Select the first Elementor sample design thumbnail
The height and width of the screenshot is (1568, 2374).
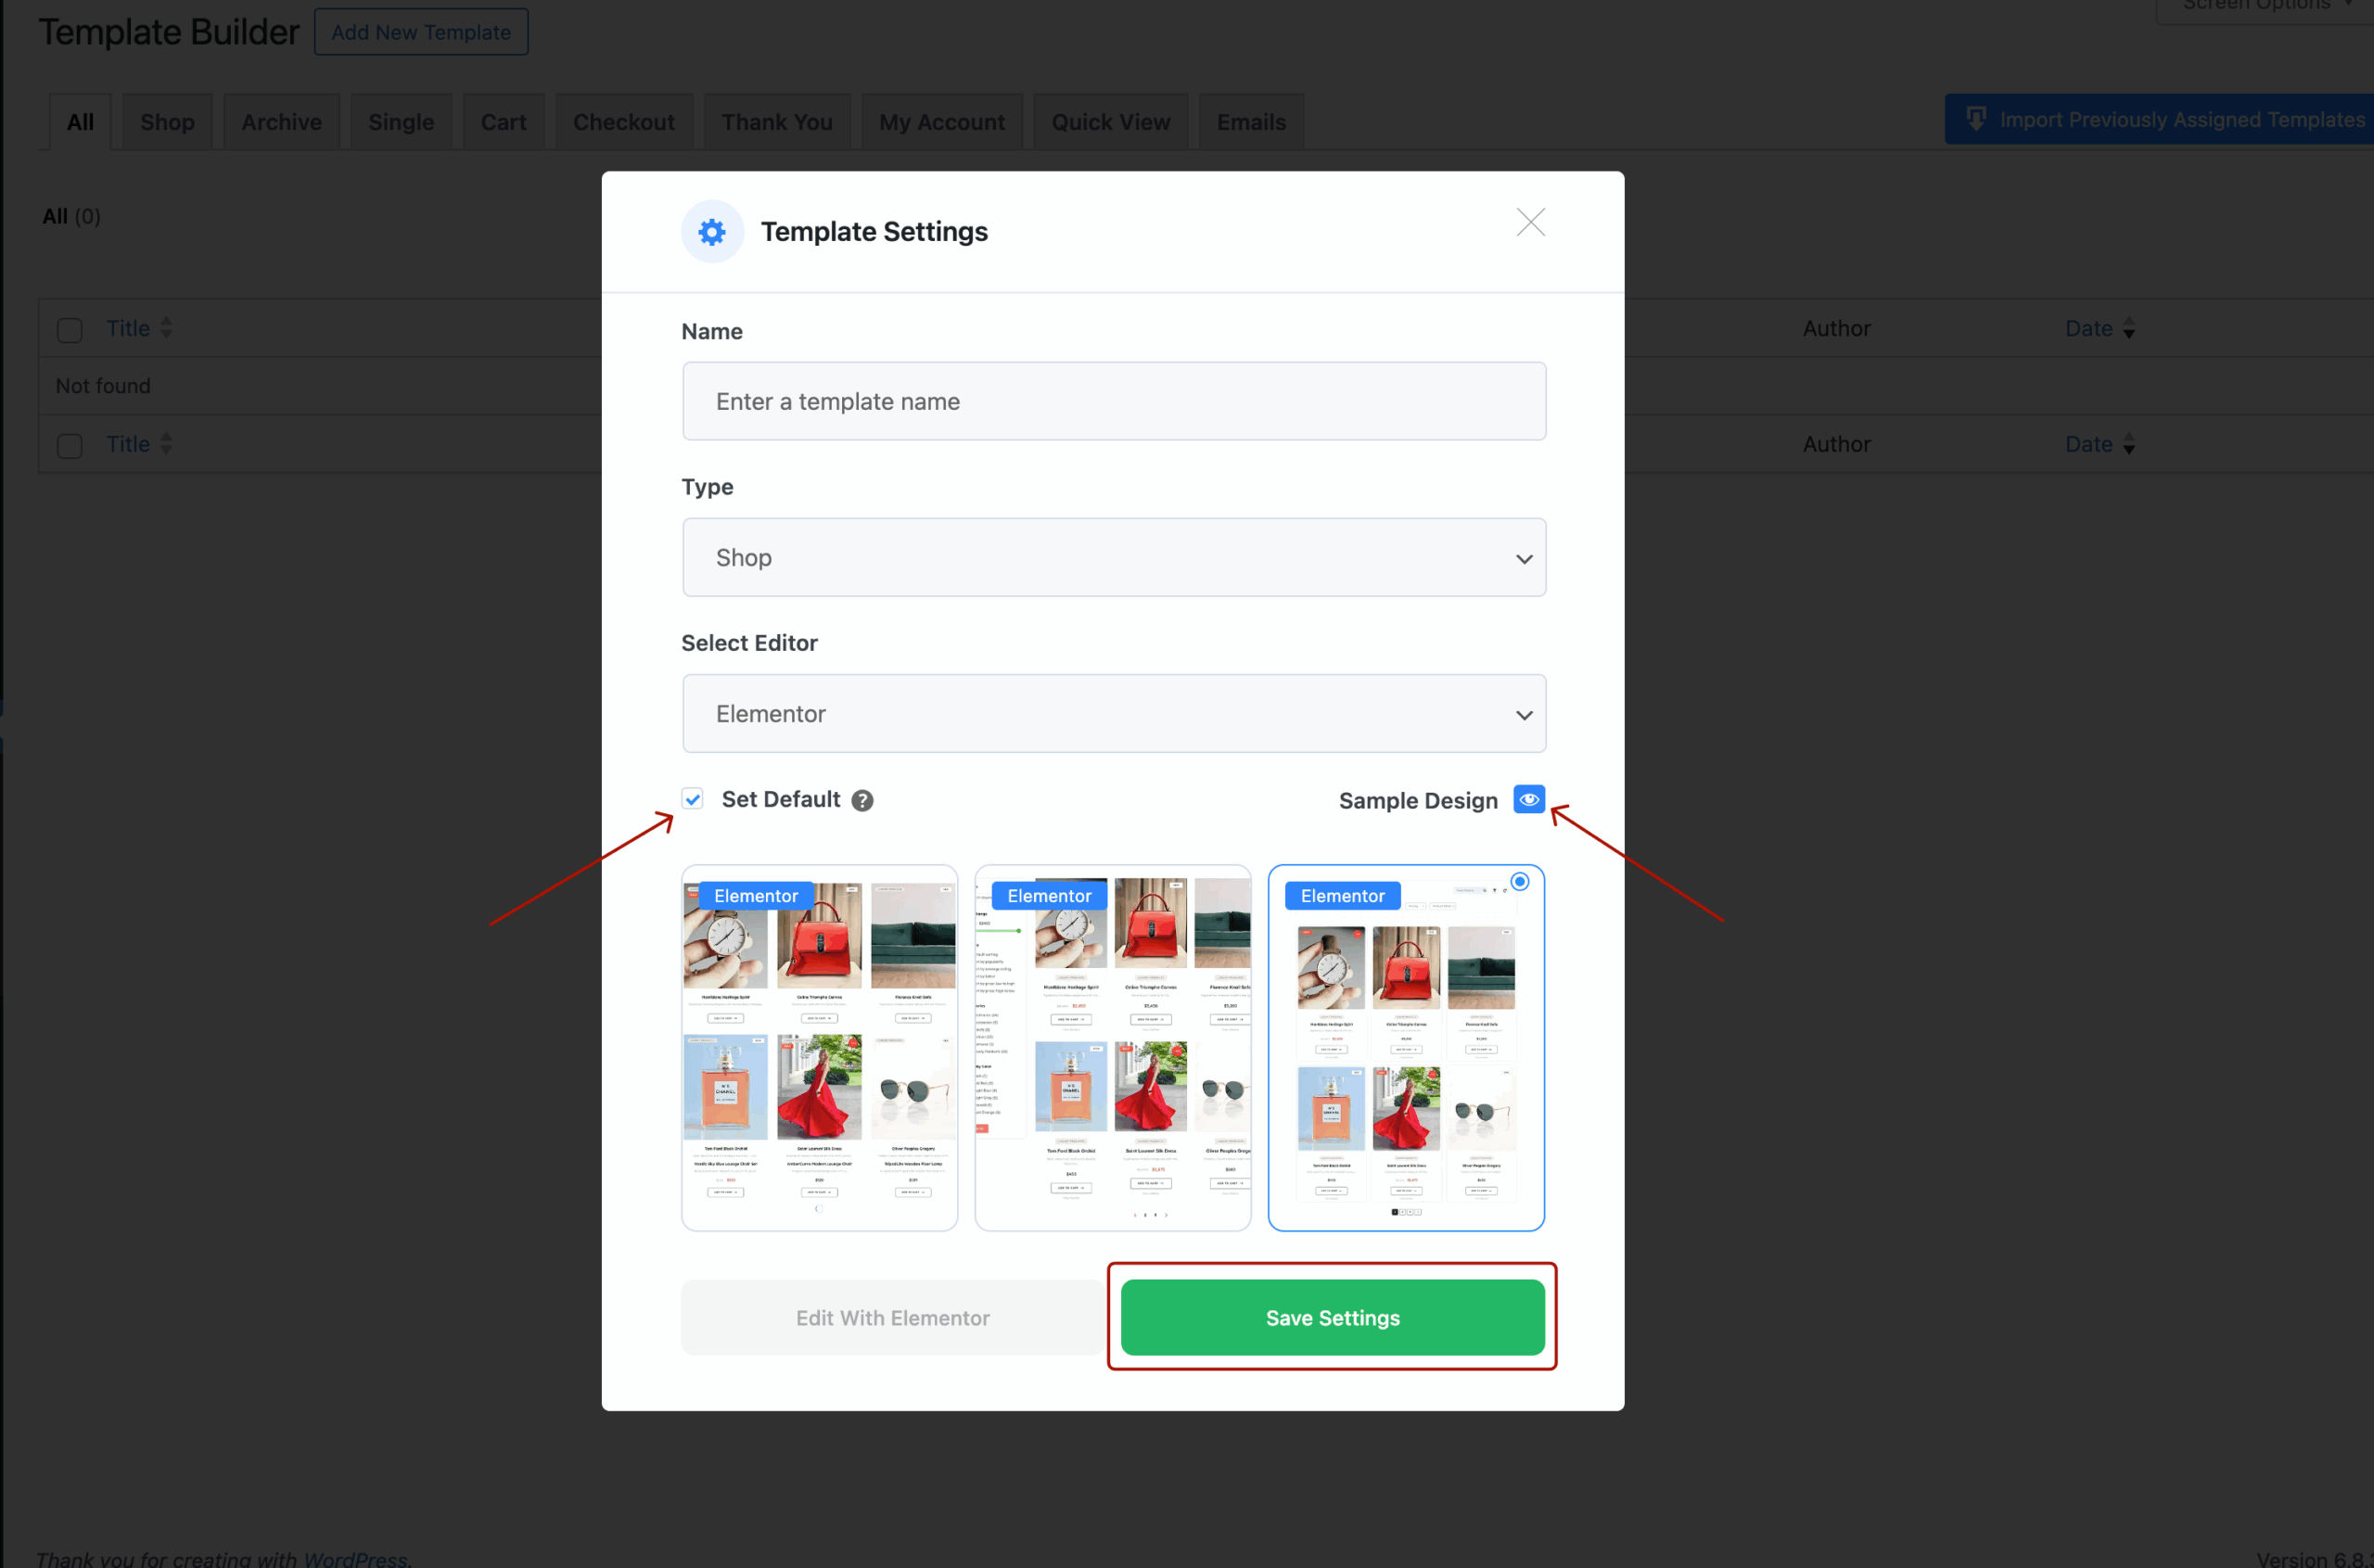pyautogui.click(x=818, y=1048)
